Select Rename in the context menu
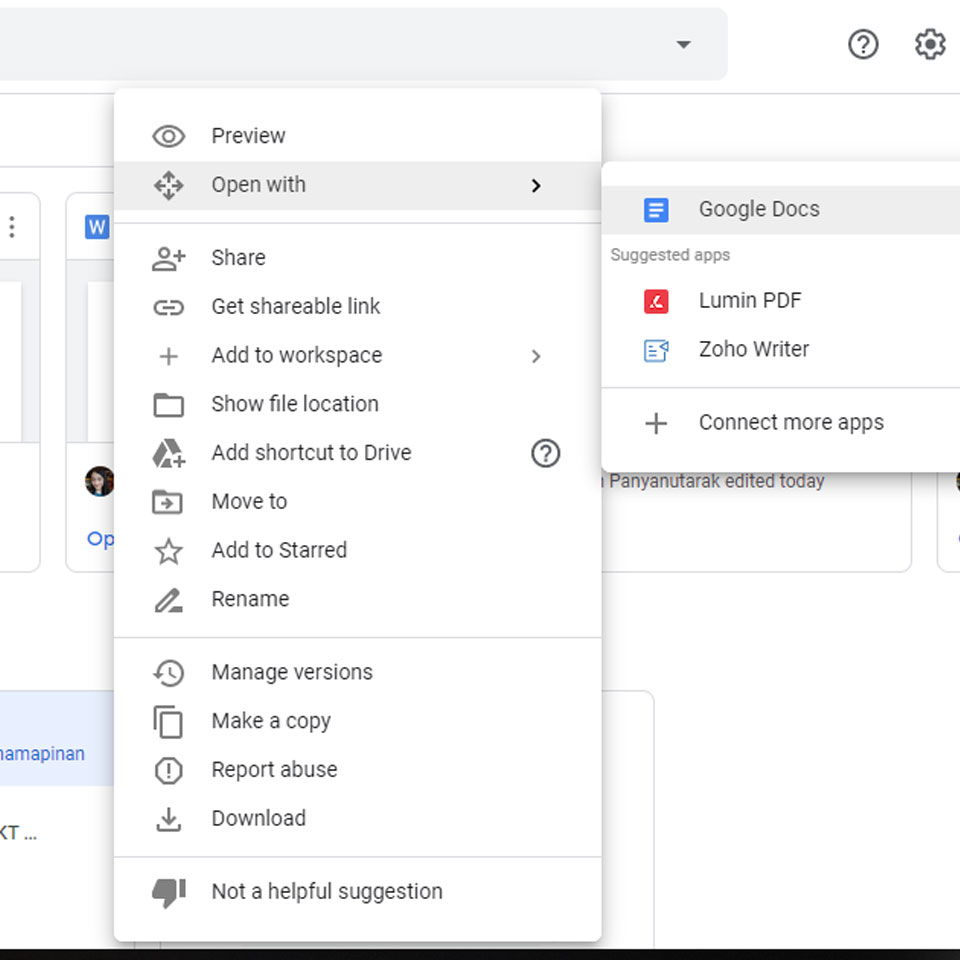Screen dimensions: 960x960 [358, 600]
